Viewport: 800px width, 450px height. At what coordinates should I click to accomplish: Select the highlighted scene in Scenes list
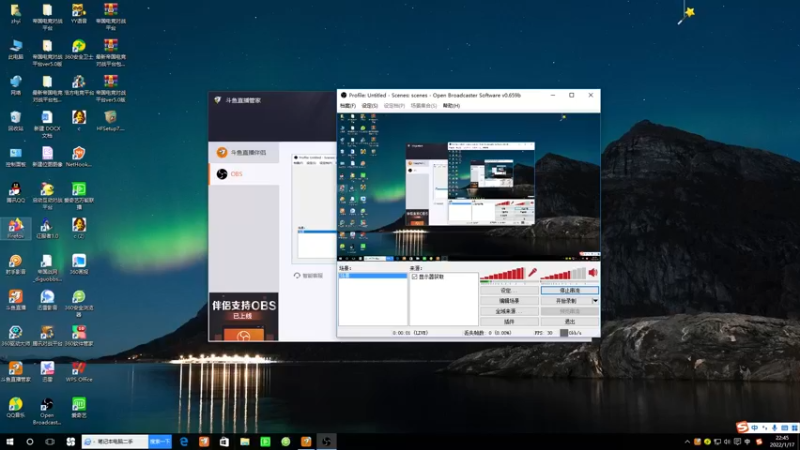tap(373, 276)
